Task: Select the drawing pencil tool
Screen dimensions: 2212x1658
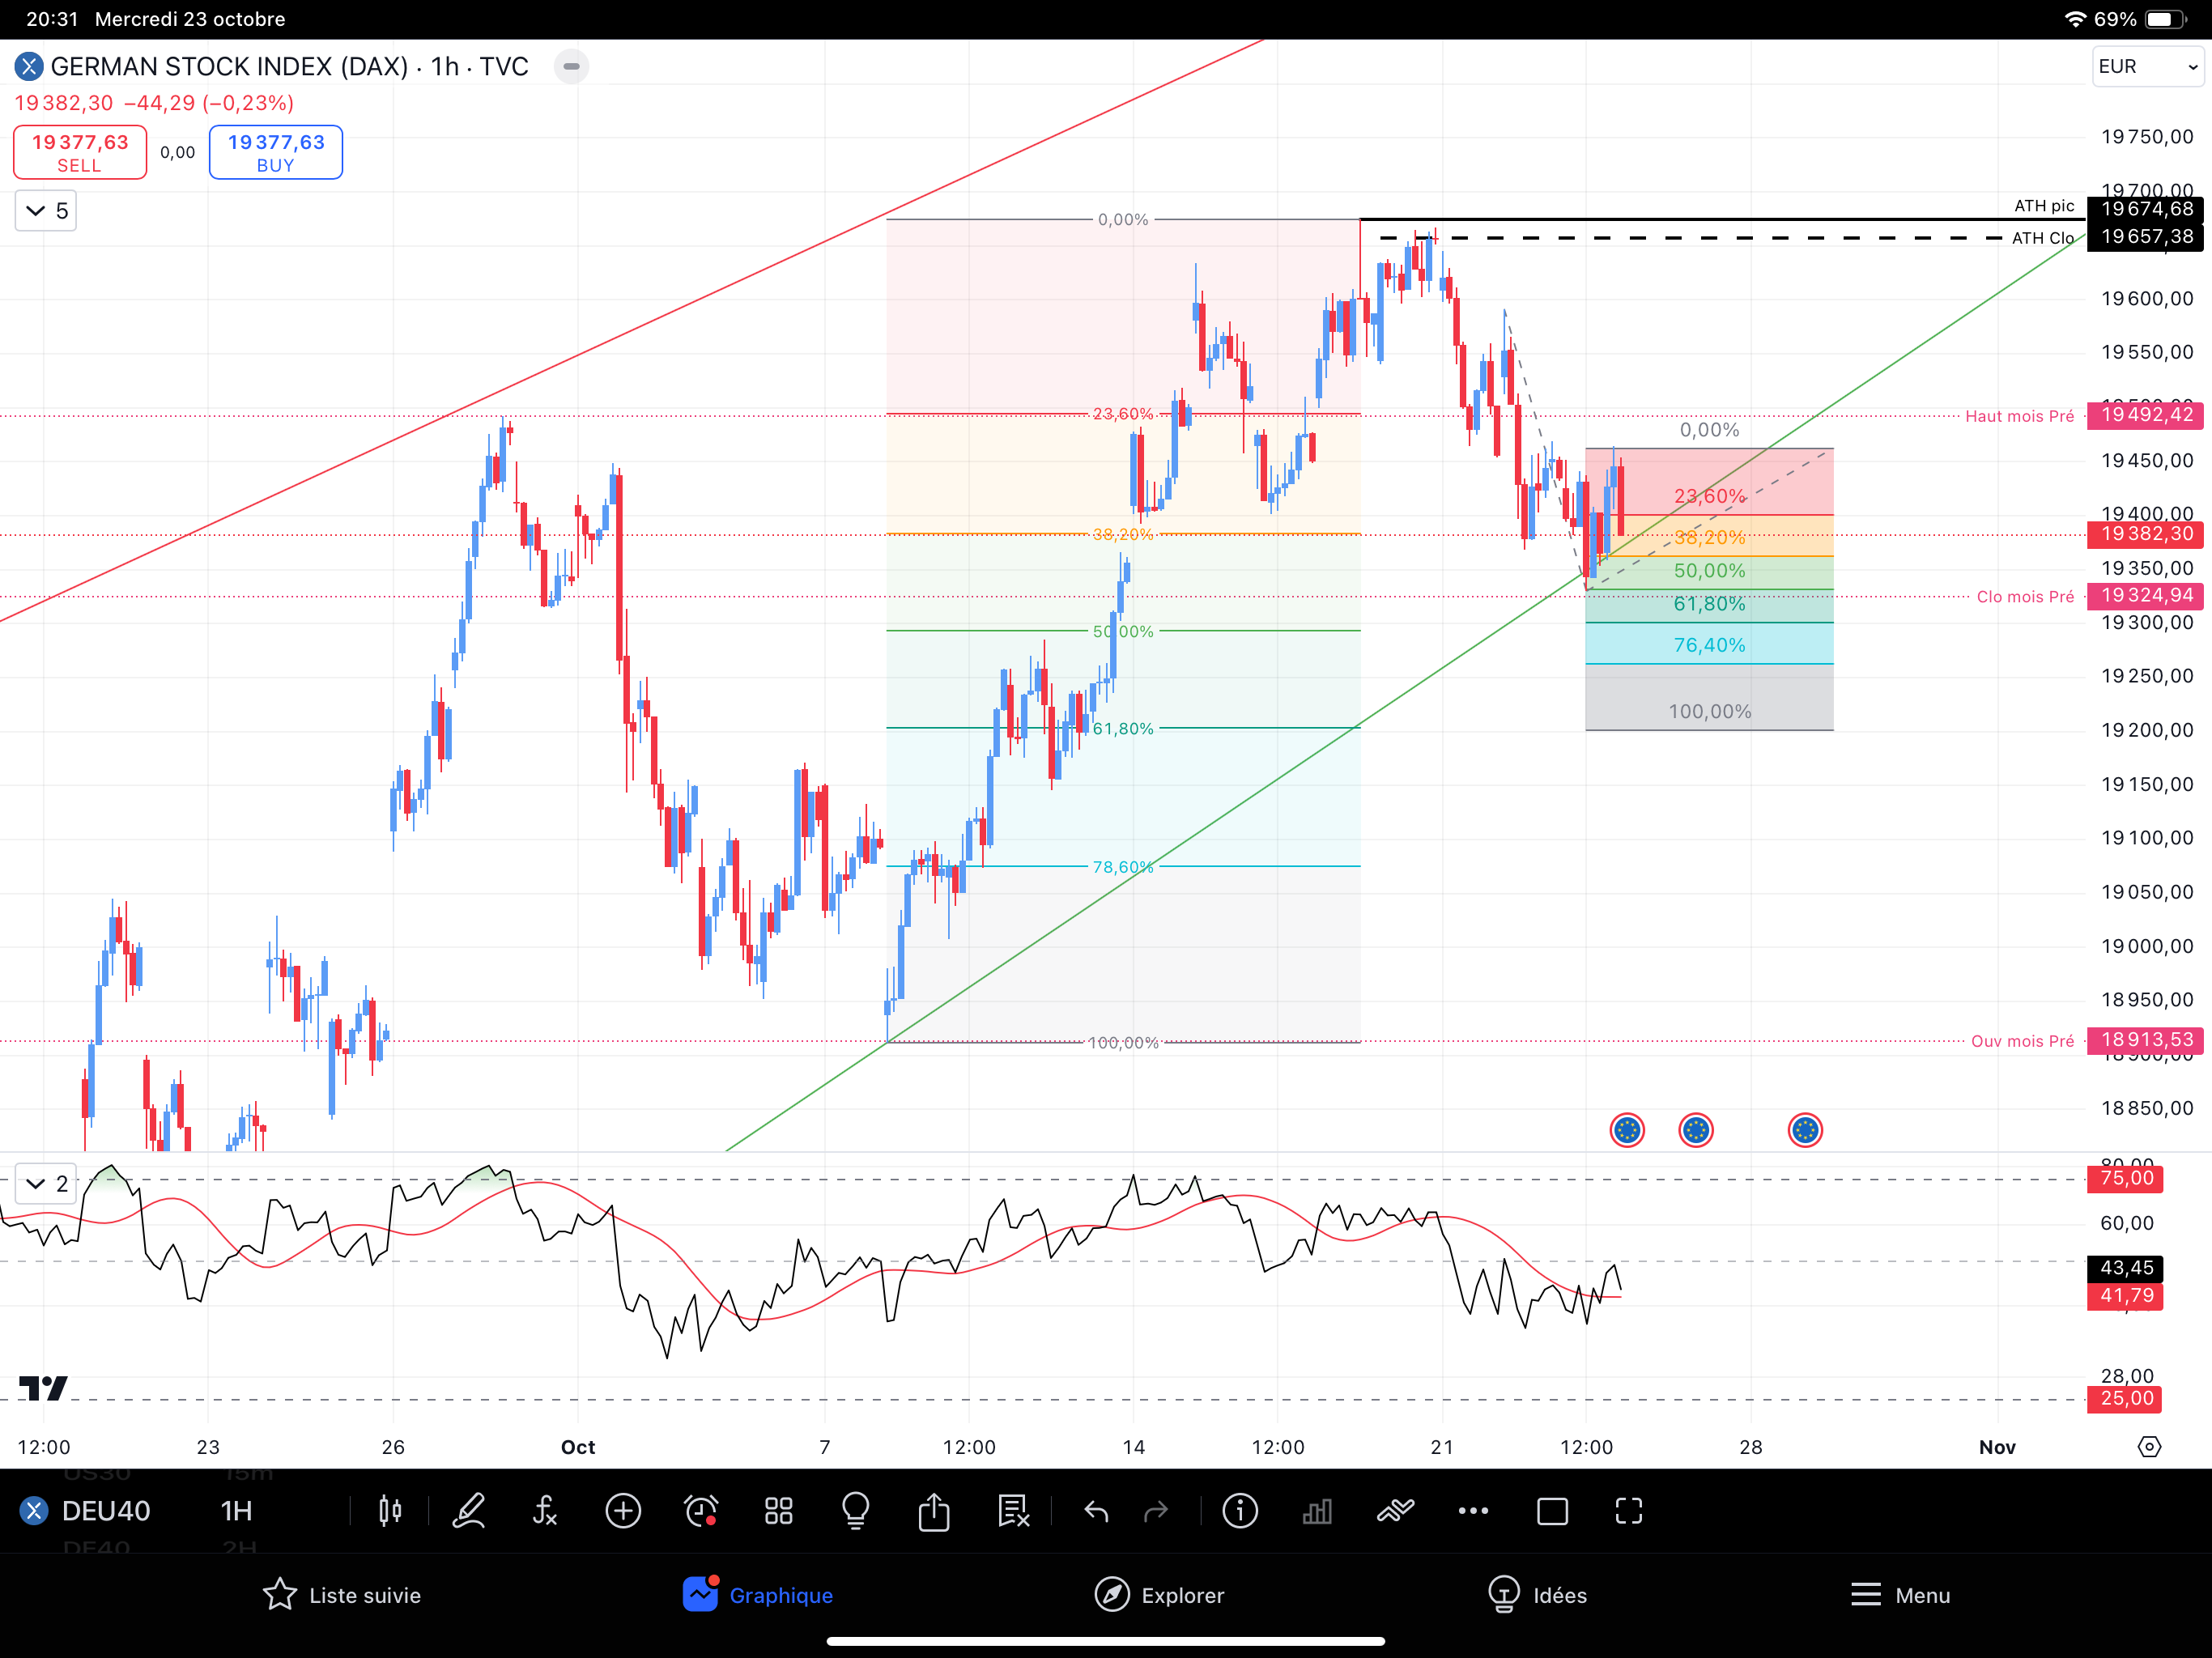Action: 468,1511
